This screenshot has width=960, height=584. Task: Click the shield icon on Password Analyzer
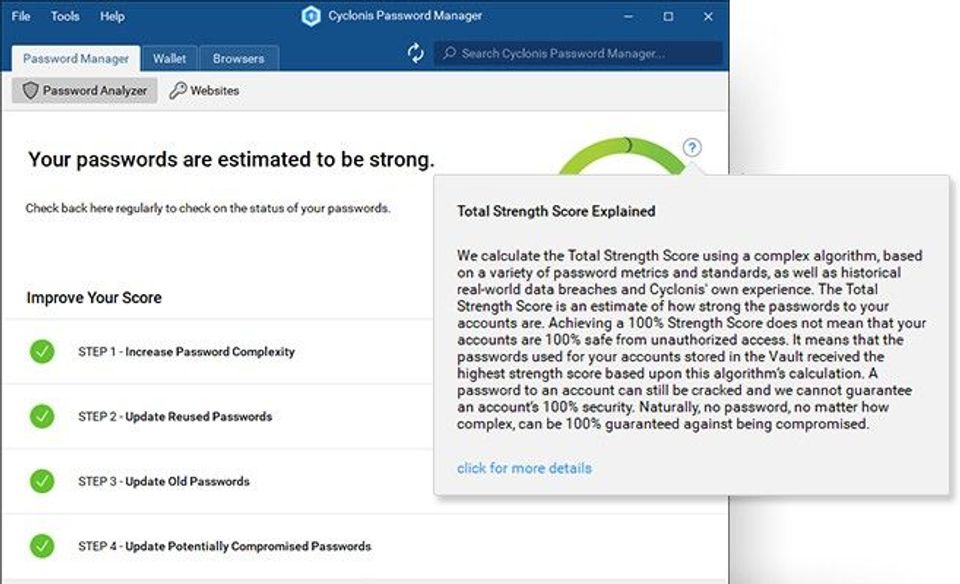tap(30, 91)
